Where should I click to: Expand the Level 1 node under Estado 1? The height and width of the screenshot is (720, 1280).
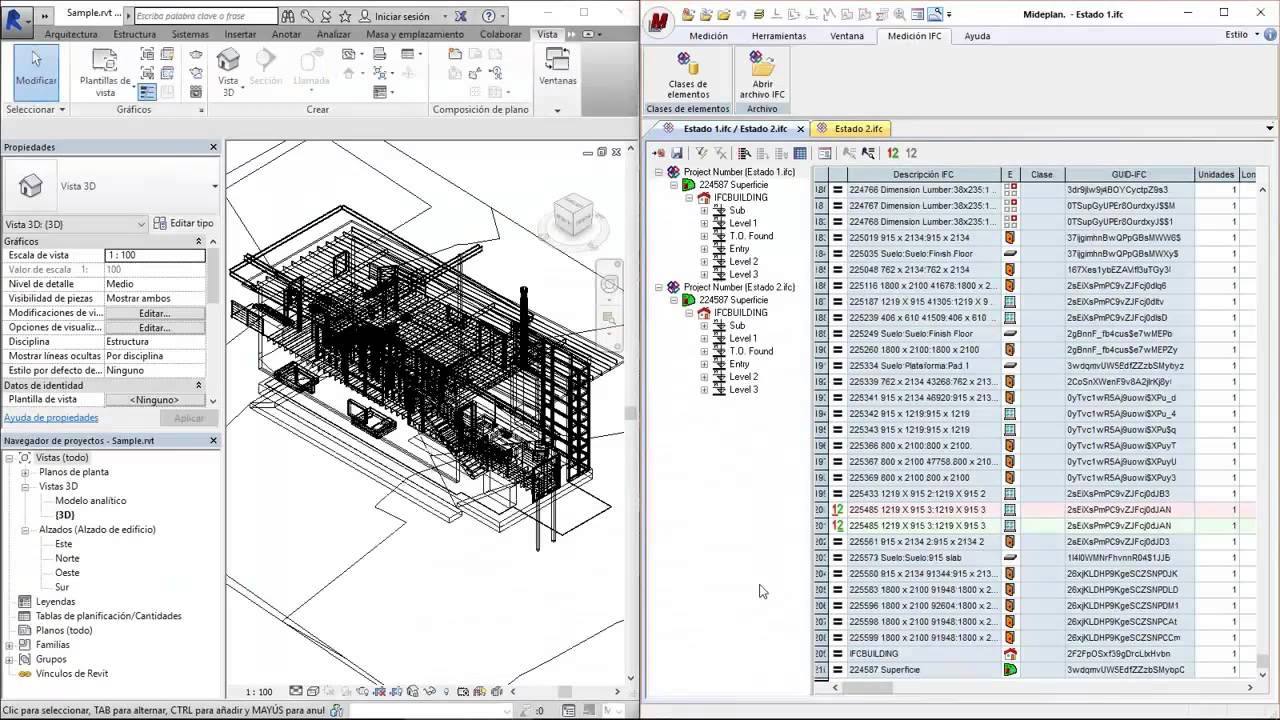pyautogui.click(x=704, y=223)
